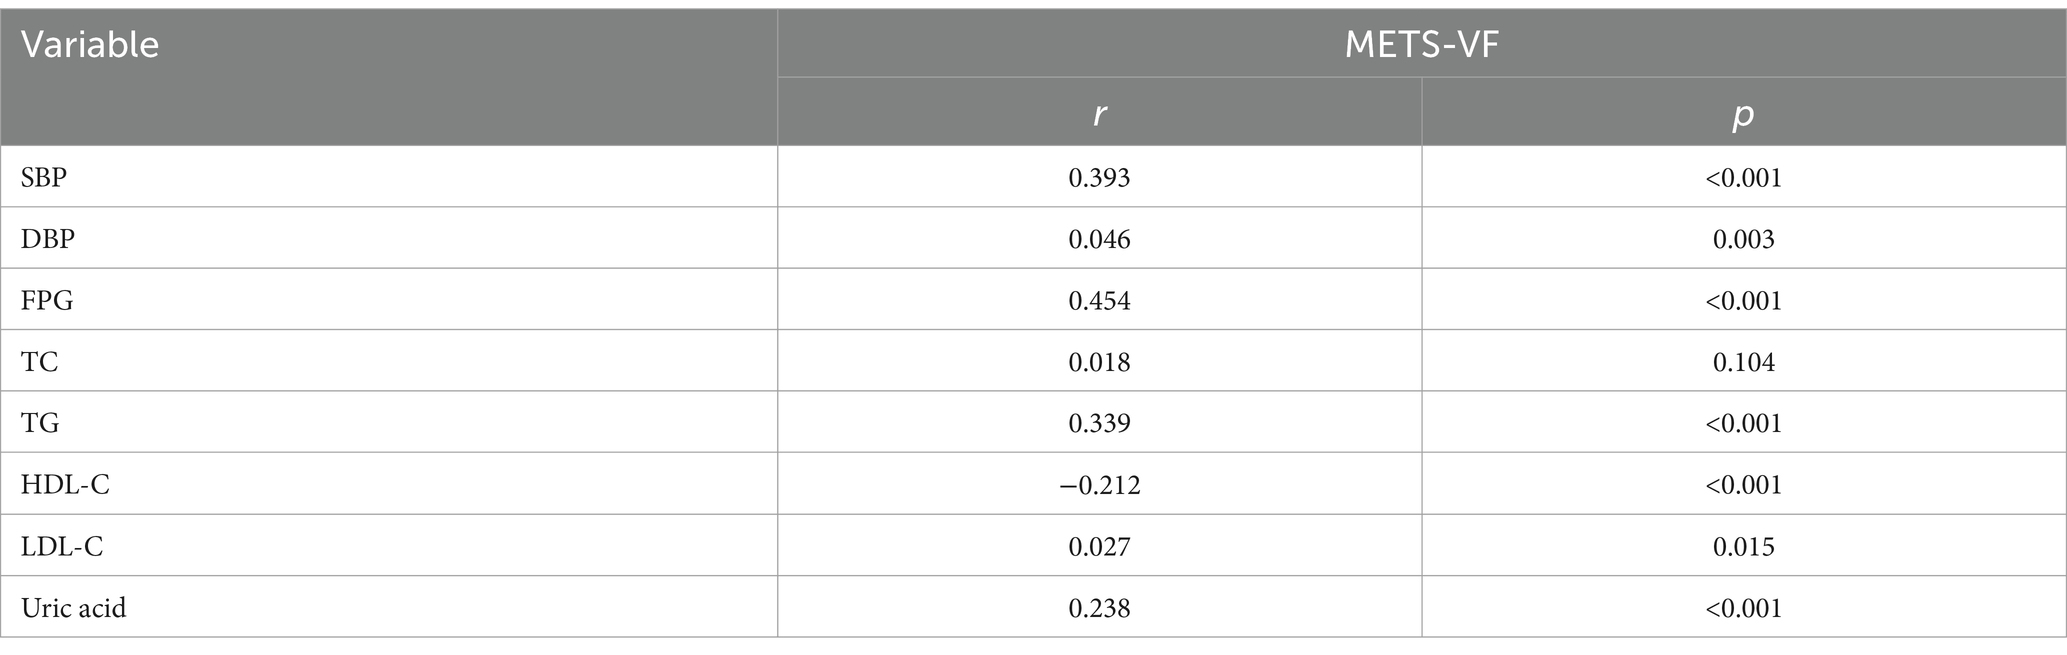The image size is (2067, 655).
Task: Select the Variable column header
Action: (90, 45)
